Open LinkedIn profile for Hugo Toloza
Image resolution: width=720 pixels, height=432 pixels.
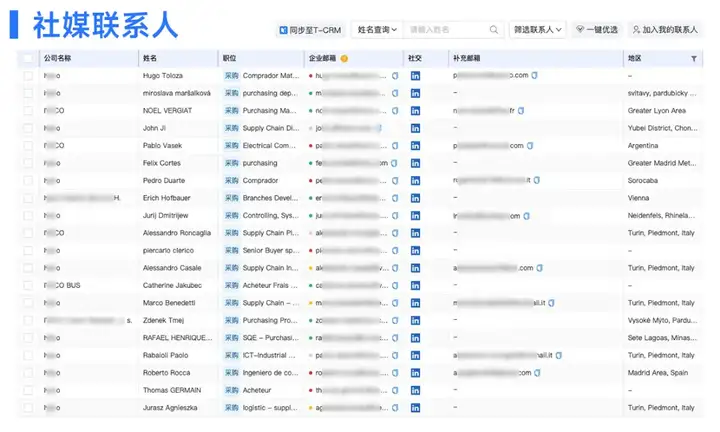tap(415, 75)
